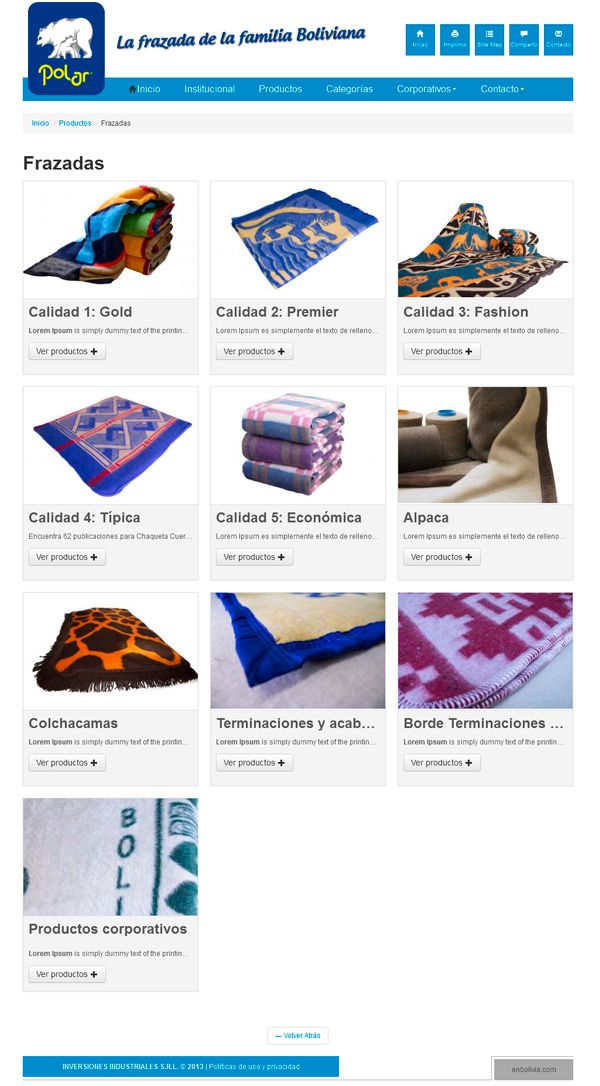
Task: Click the Polar bear logo
Action: click(66, 48)
